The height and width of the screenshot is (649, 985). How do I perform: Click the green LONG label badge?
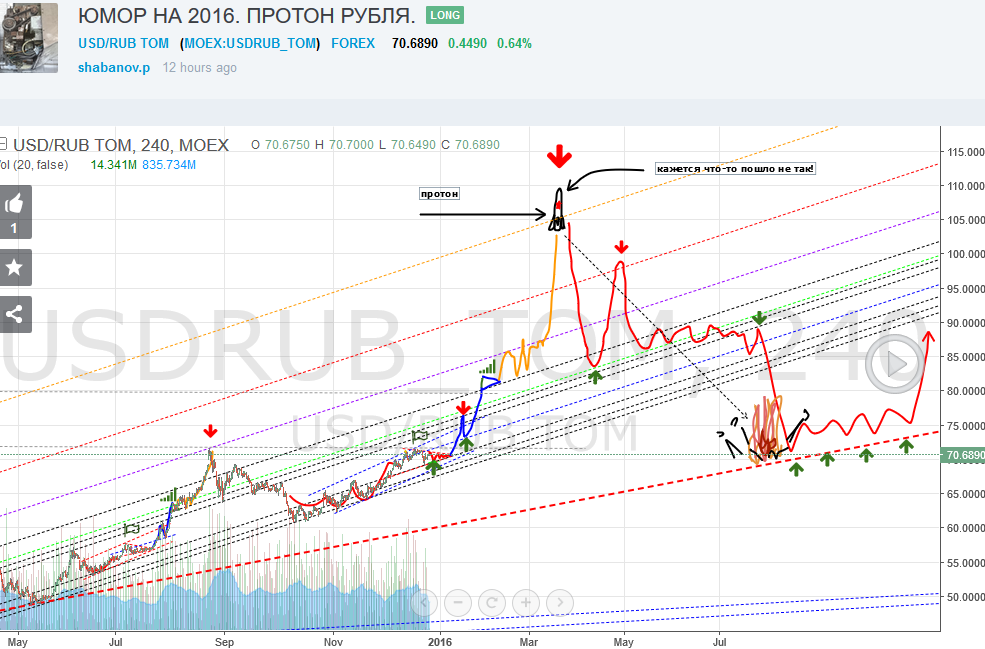444,16
